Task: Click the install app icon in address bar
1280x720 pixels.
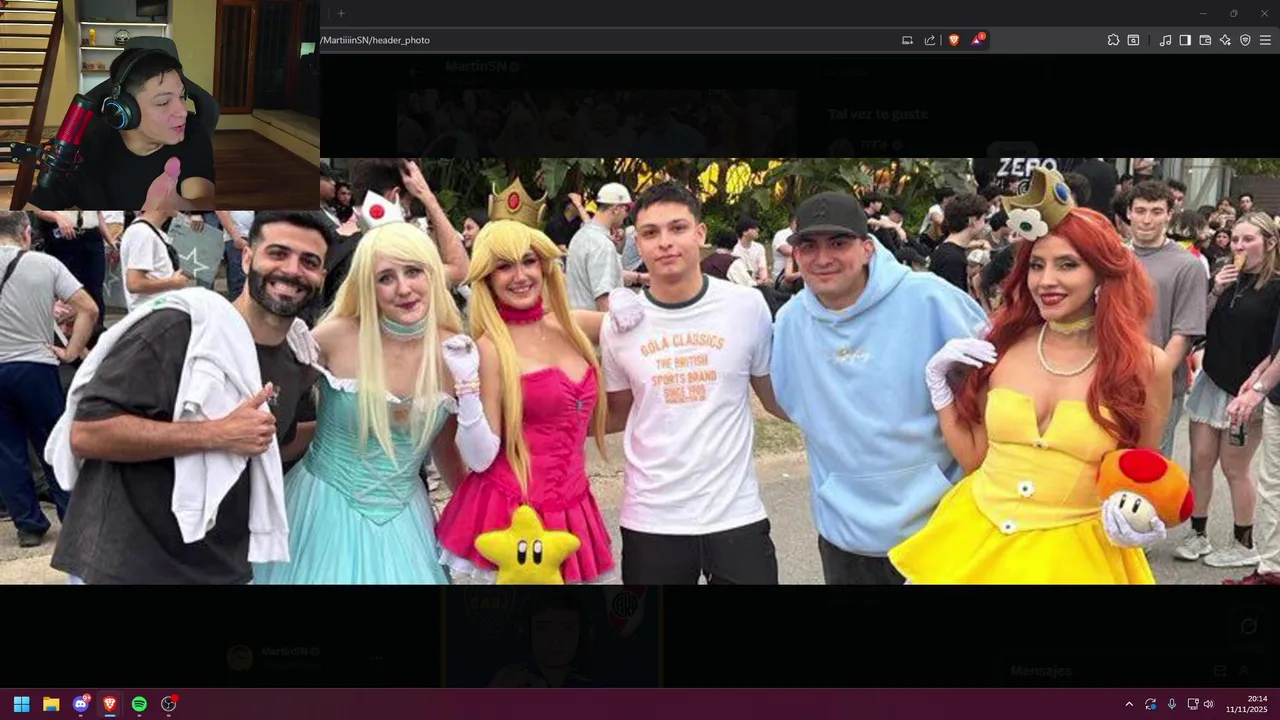Action: 907,40
